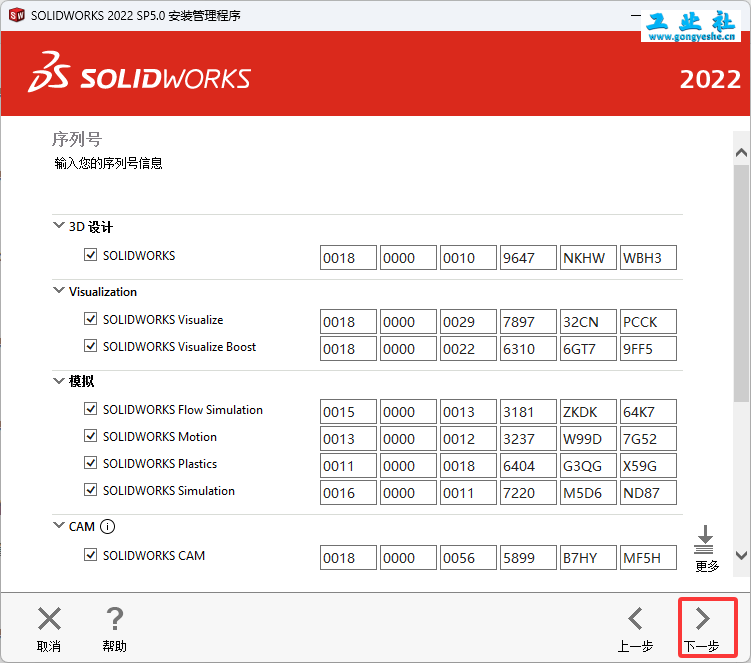Click Visualize Boost serial field 9FF5

pyautogui.click(x=648, y=348)
